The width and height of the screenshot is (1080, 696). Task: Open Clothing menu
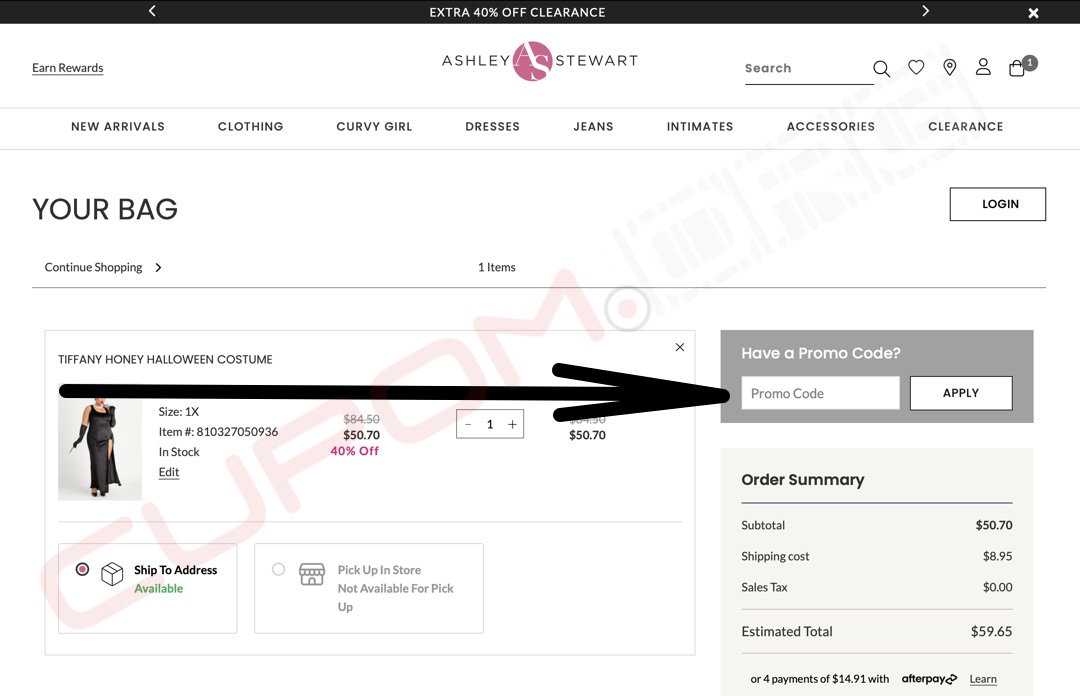click(251, 127)
